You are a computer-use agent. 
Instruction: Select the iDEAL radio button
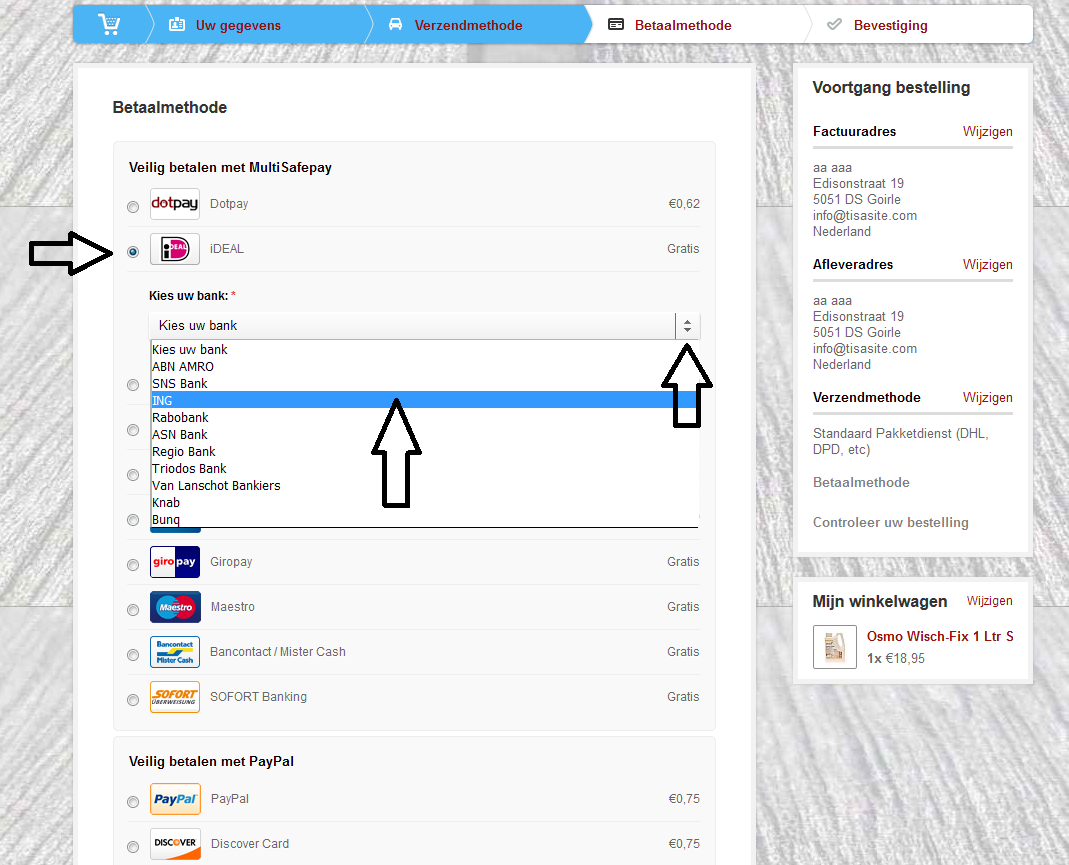click(x=133, y=252)
